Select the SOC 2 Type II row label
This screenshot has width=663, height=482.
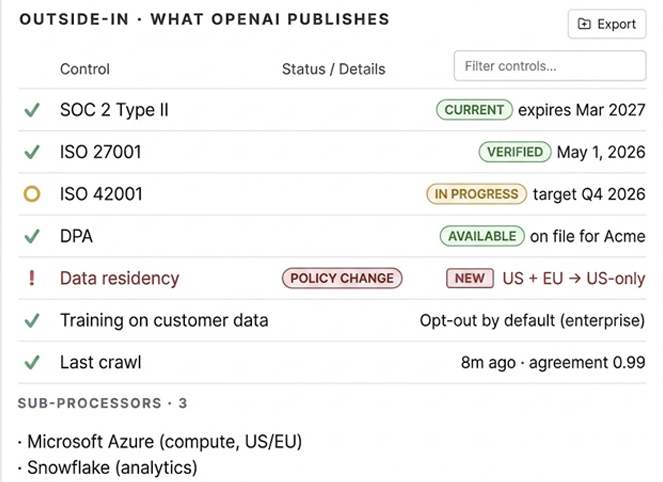pyautogui.click(x=114, y=110)
